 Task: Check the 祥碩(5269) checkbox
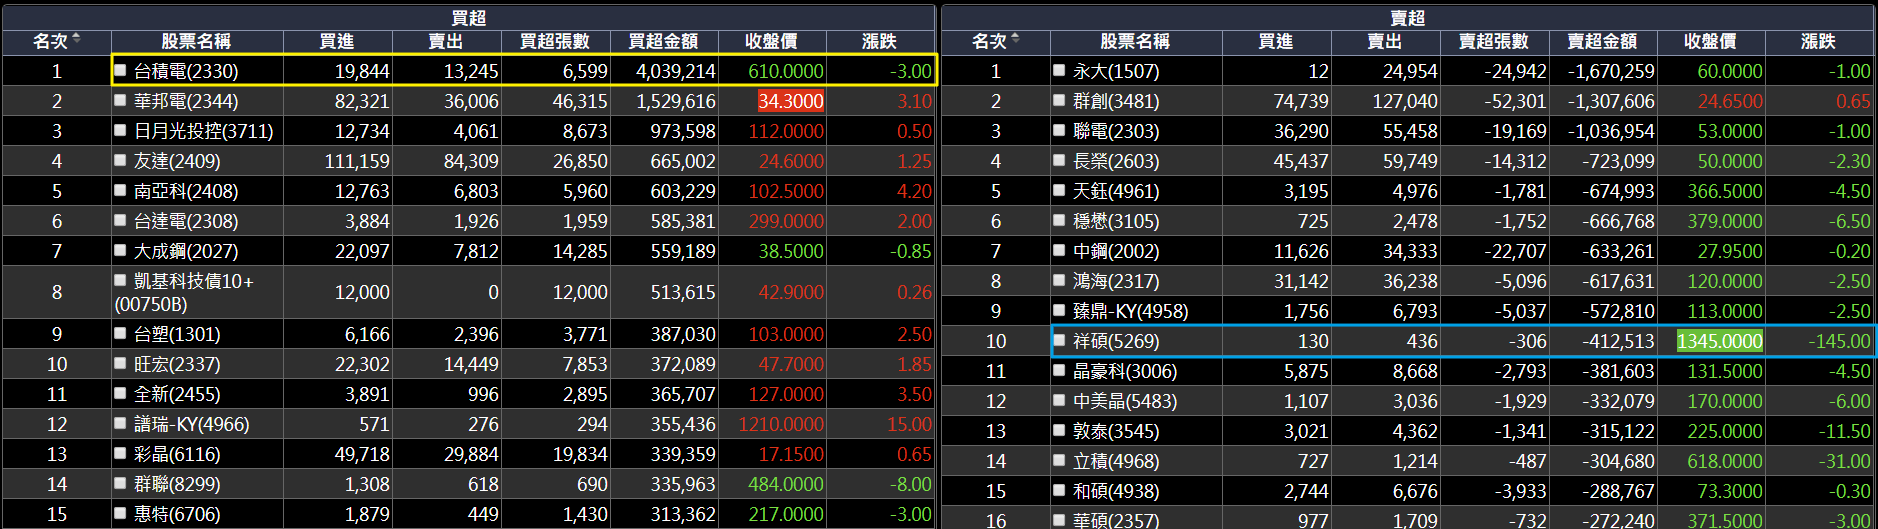[1059, 340]
